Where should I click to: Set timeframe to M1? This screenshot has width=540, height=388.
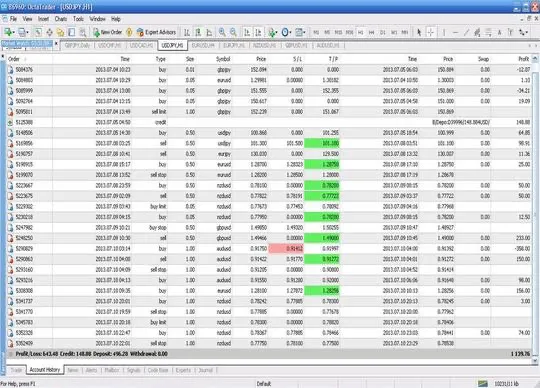[316, 32]
